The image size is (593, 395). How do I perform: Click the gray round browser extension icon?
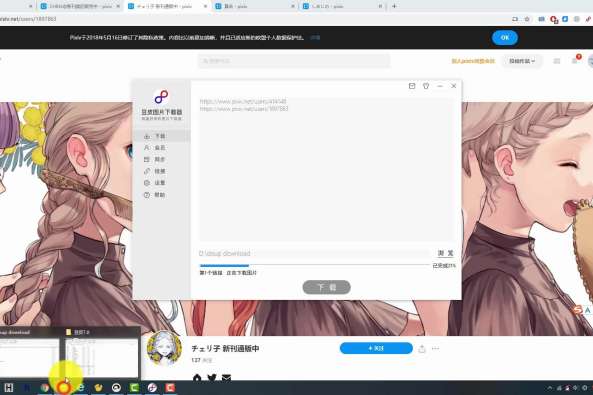coord(577,19)
